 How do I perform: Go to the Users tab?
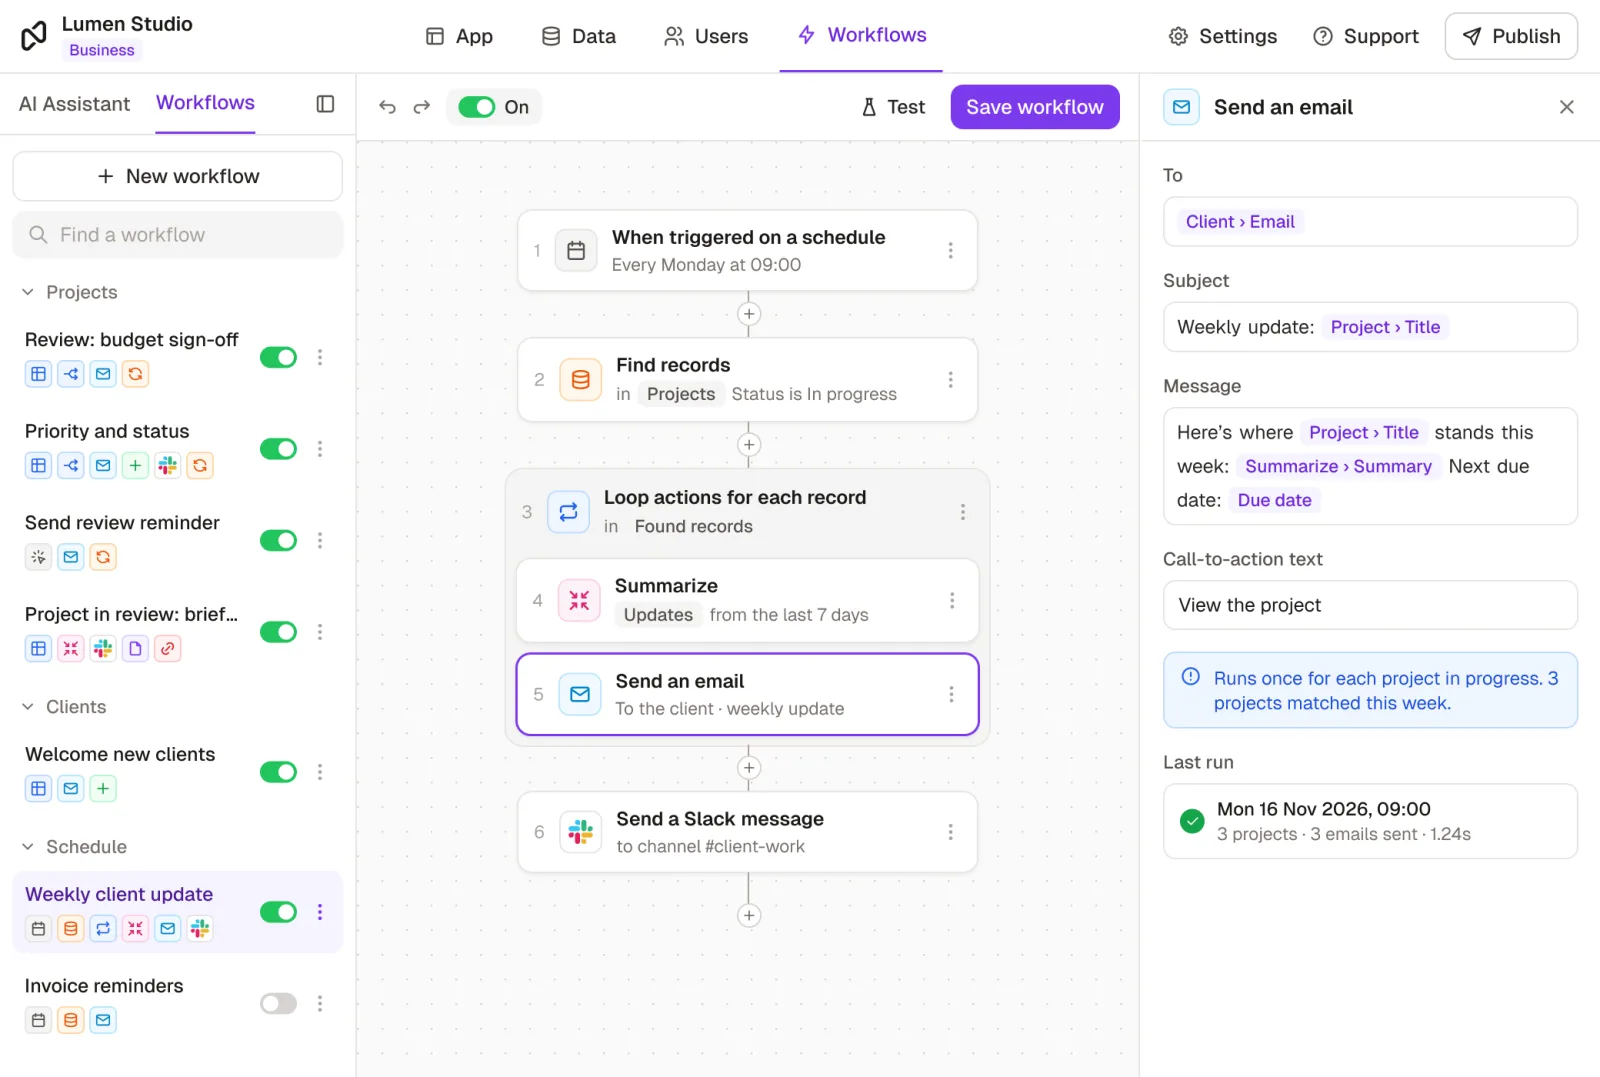click(706, 36)
